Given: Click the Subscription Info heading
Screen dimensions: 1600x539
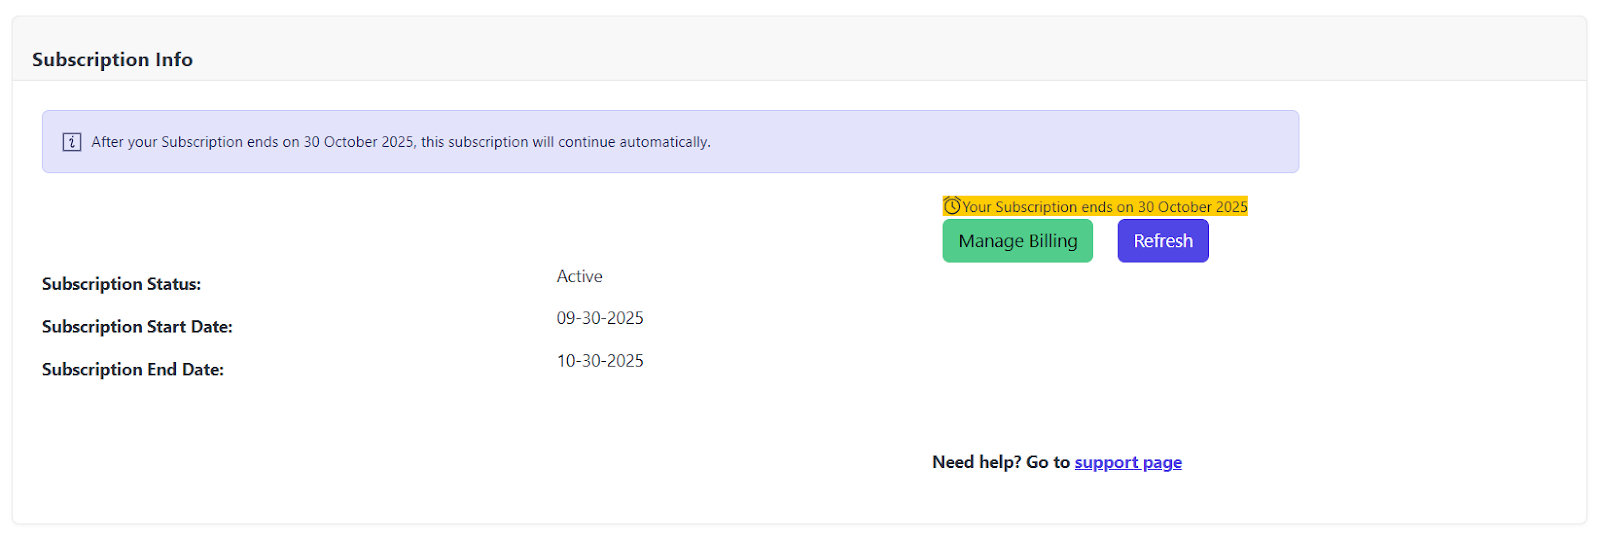Looking at the screenshot, I should tap(112, 60).
